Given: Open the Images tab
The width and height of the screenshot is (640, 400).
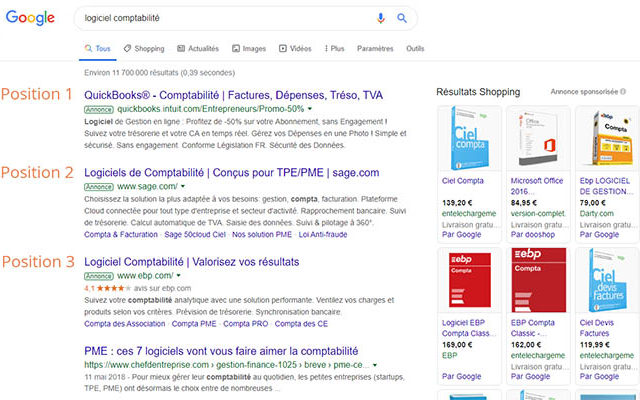Looking at the screenshot, I should [x=249, y=49].
